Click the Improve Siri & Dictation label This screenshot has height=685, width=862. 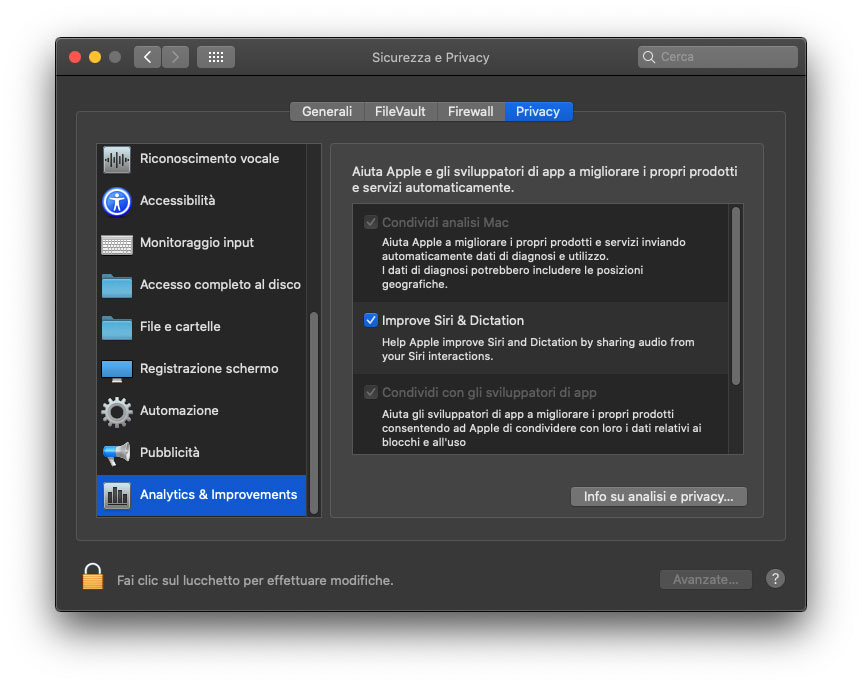coord(452,320)
